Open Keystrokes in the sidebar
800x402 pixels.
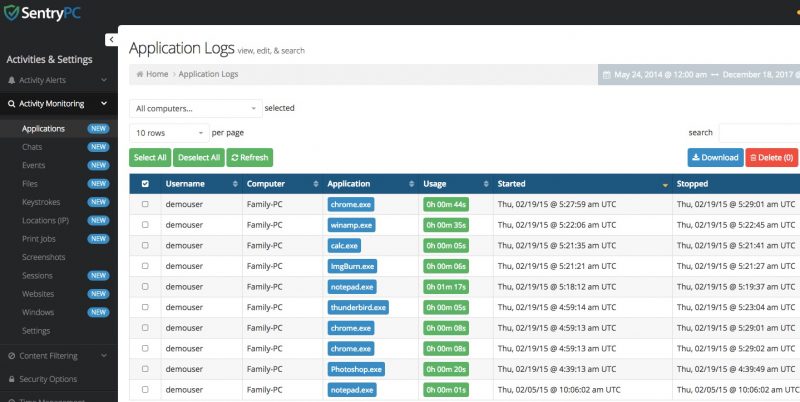[41, 202]
